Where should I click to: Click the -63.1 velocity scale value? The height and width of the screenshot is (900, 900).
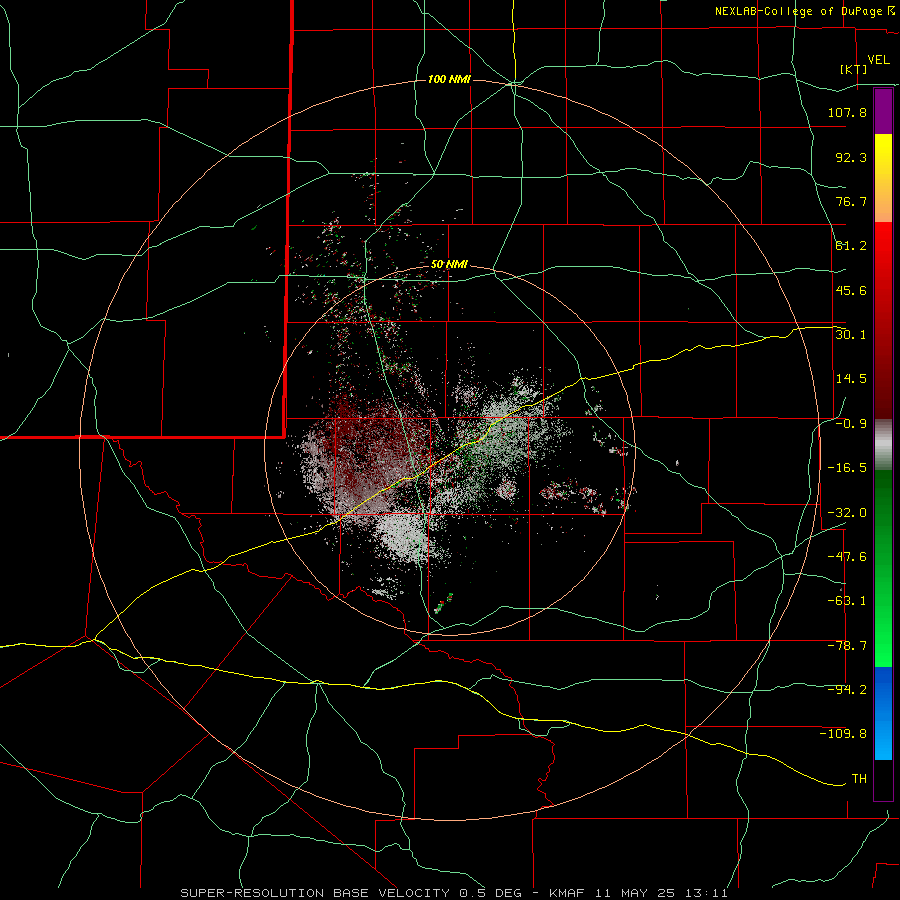point(847,601)
